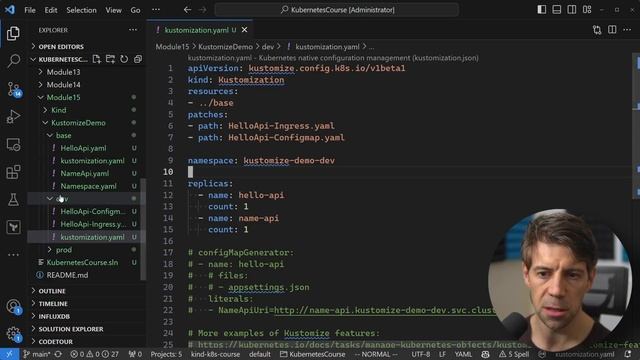Click Module15 breadcrumb
This screenshot has height=360, width=640.
172,47
